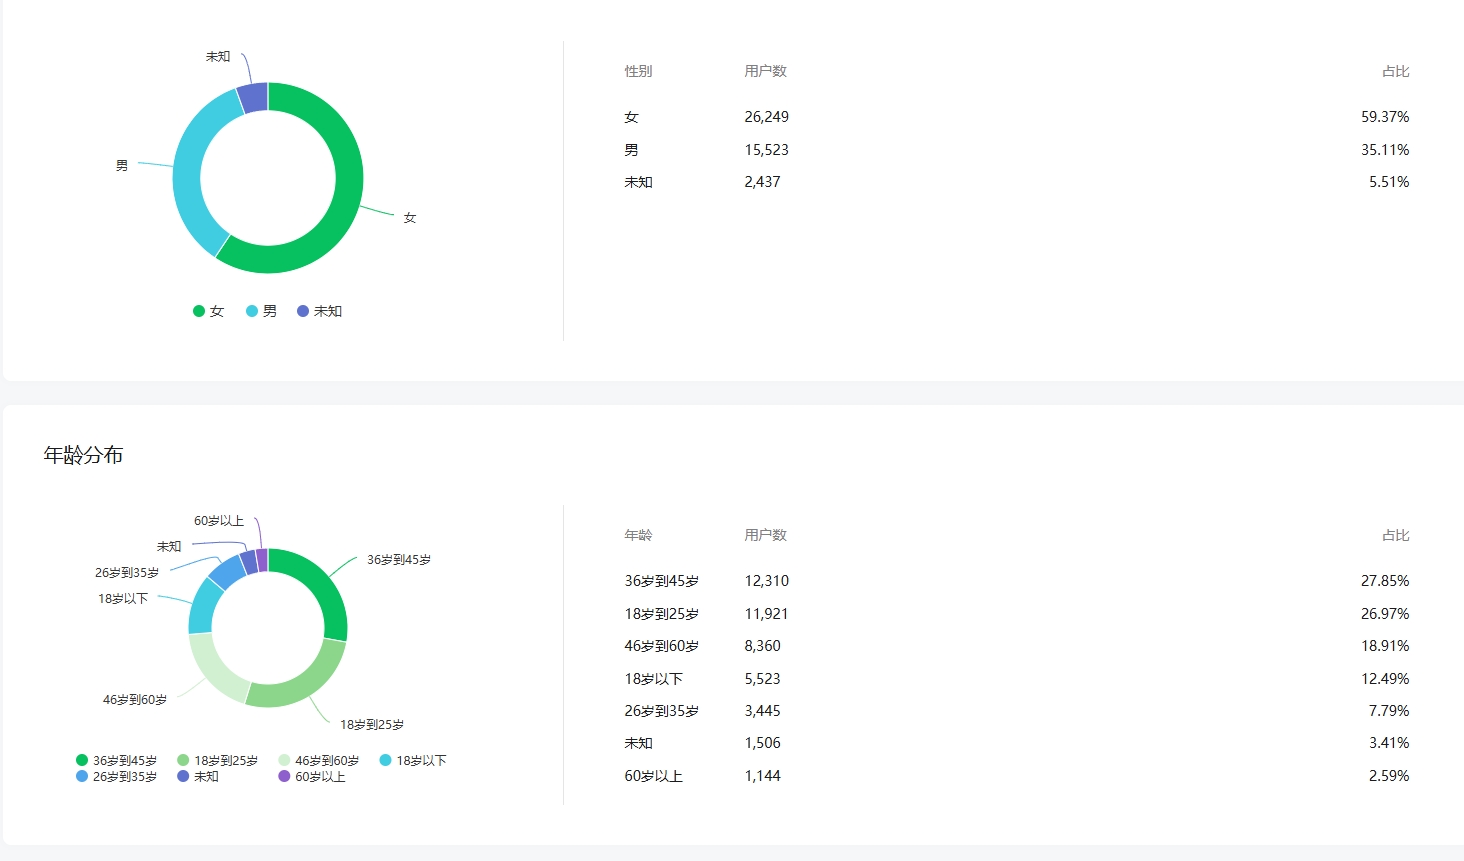
Task: Toggle 未知 legend item under the gender donut
Action: point(320,311)
